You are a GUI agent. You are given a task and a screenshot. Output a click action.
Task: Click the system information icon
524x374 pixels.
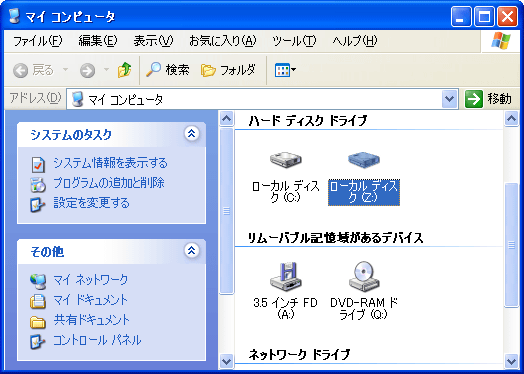click(x=38, y=164)
